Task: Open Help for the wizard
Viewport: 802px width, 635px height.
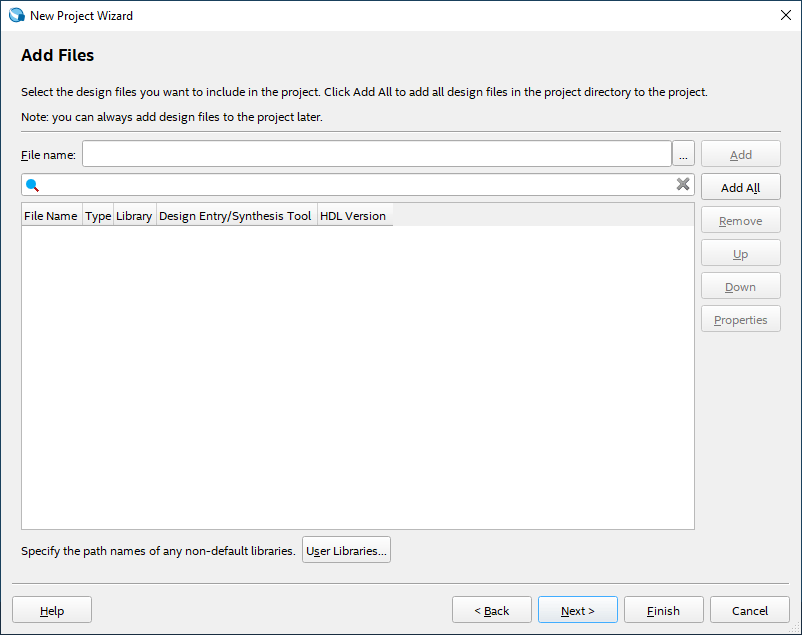Action: (52, 611)
